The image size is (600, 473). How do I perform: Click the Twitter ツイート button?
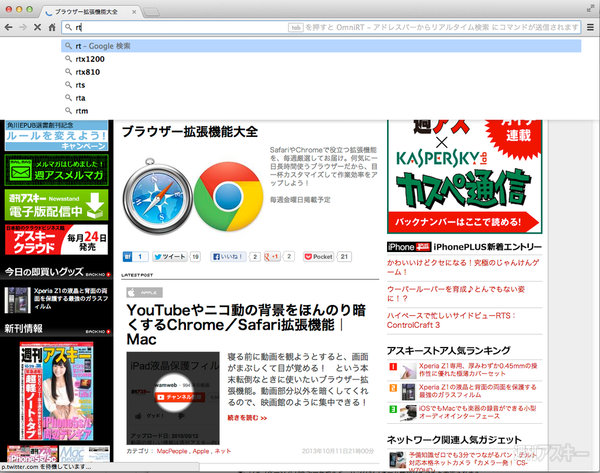coord(170,256)
